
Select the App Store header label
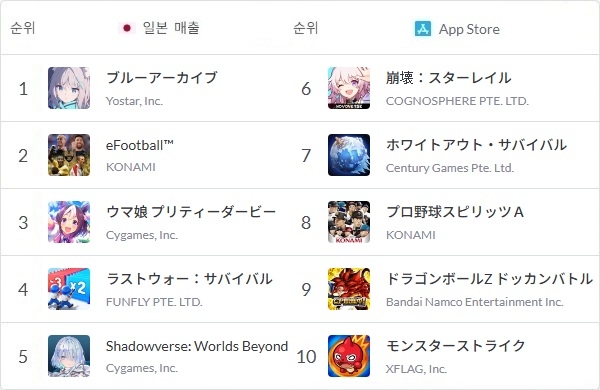pyautogui.click(x=469, y=29)
